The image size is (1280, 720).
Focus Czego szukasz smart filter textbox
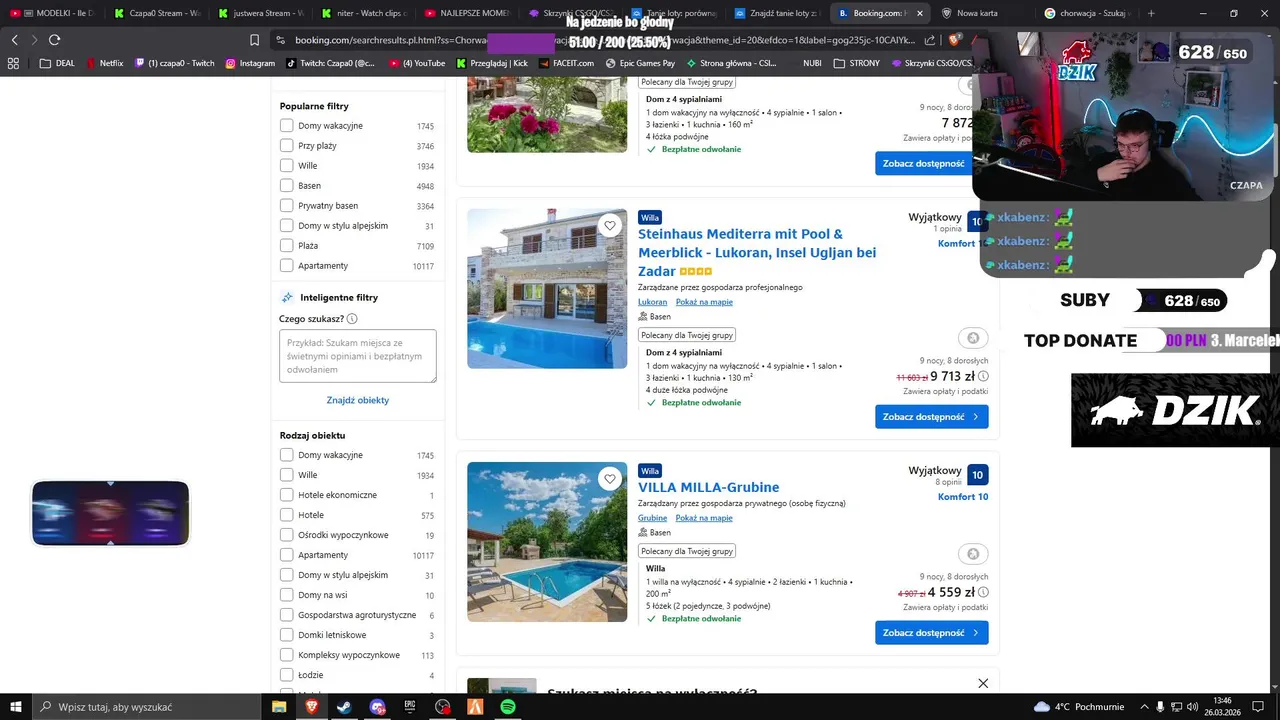(x=358, y=356)
